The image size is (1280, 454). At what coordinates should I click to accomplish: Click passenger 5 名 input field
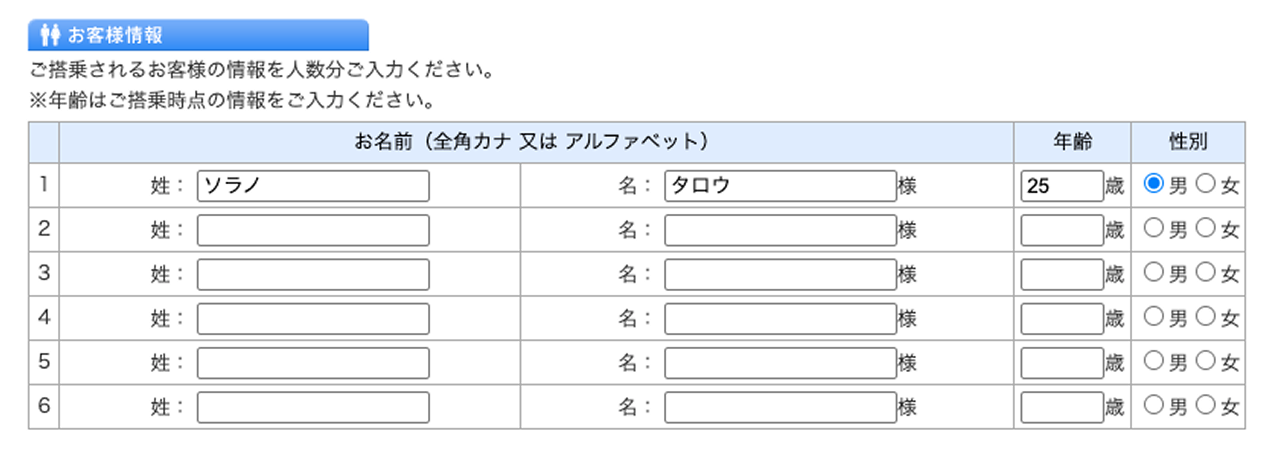click(780, 363)
